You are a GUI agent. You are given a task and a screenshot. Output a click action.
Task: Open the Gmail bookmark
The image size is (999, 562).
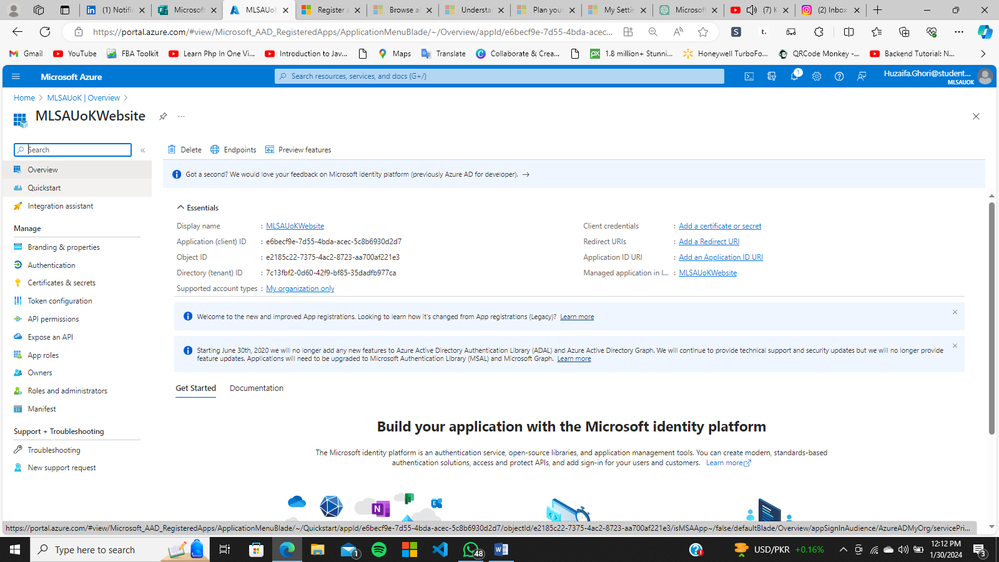coord(26,54)
